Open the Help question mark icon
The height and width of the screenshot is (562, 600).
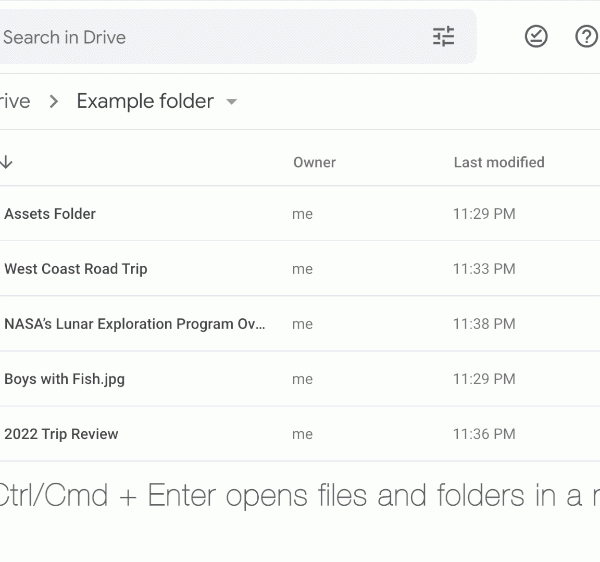coord(587,37)
